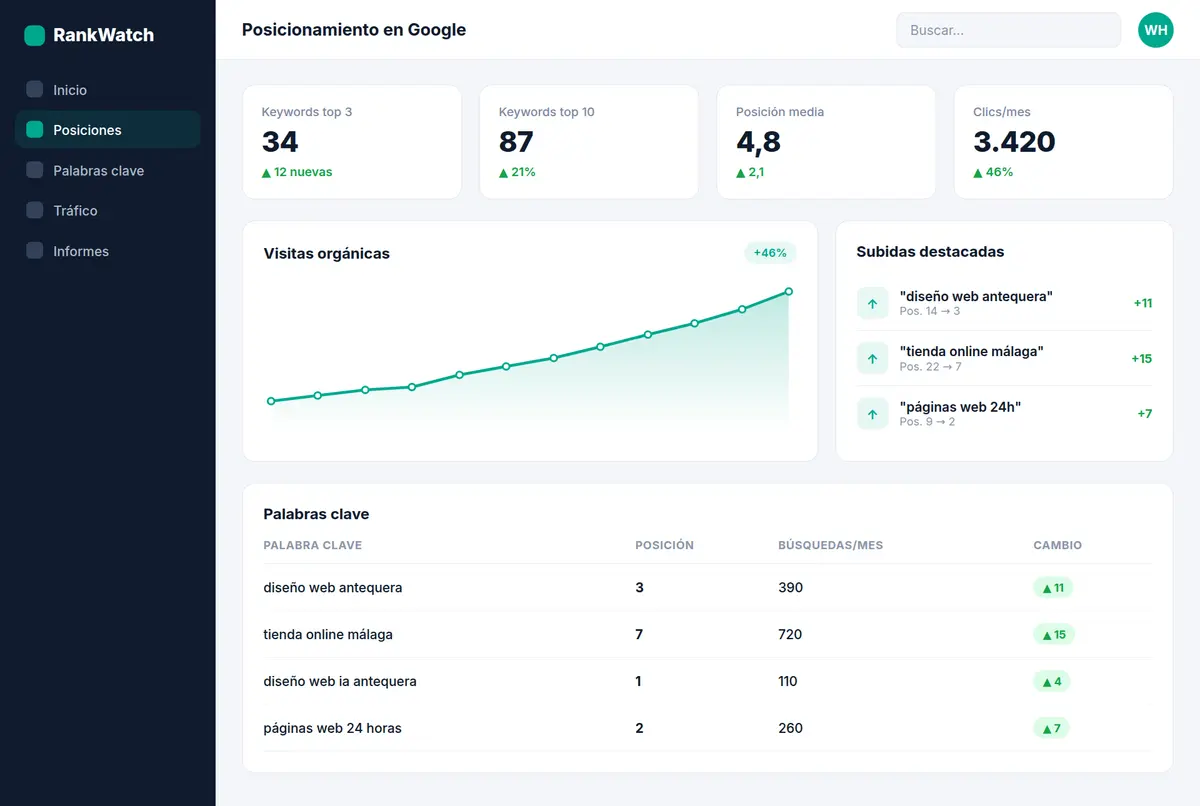
Task: Open the Inicio sidebar icon
Action: 35,89
